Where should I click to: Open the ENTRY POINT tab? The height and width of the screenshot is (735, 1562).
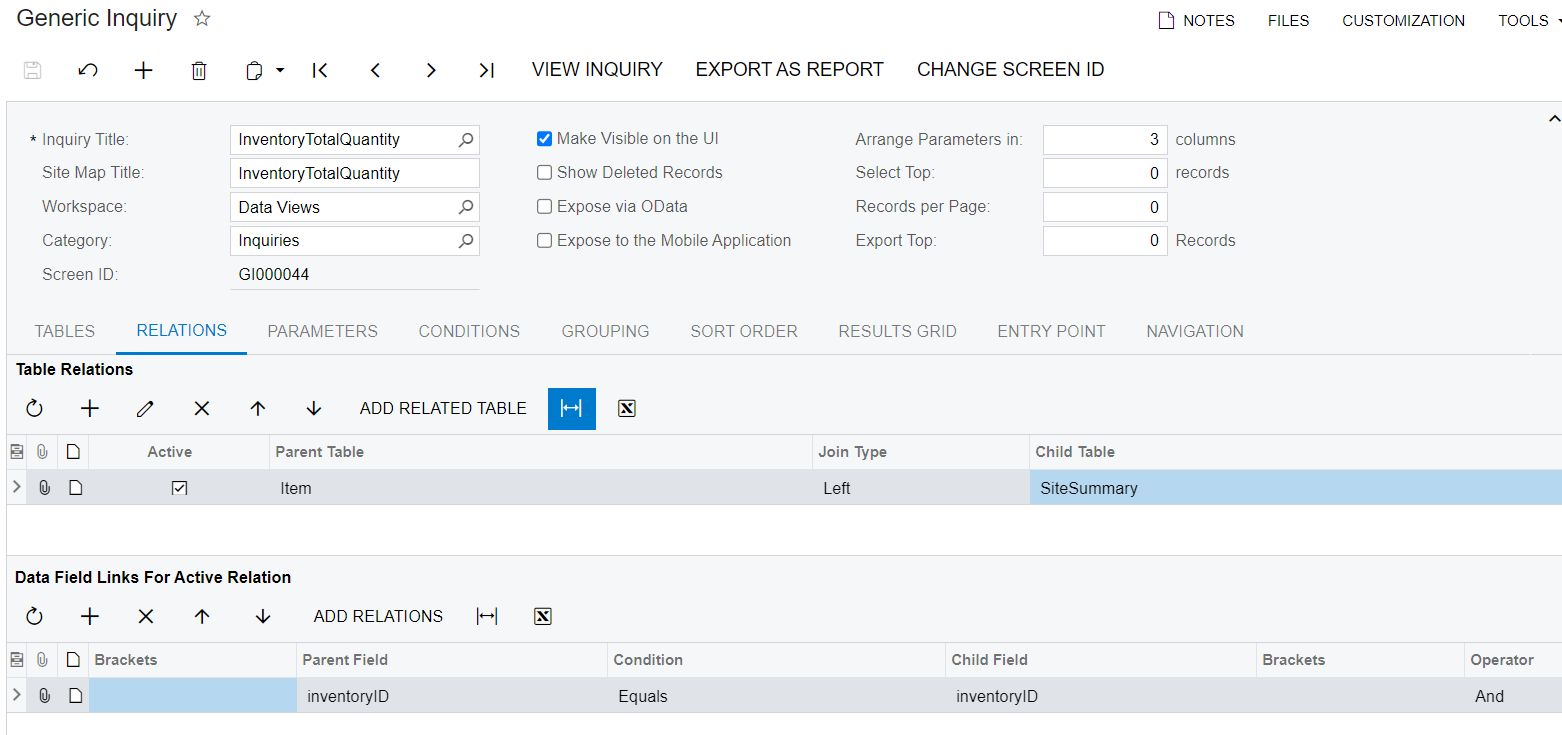tap(1051, 331)
